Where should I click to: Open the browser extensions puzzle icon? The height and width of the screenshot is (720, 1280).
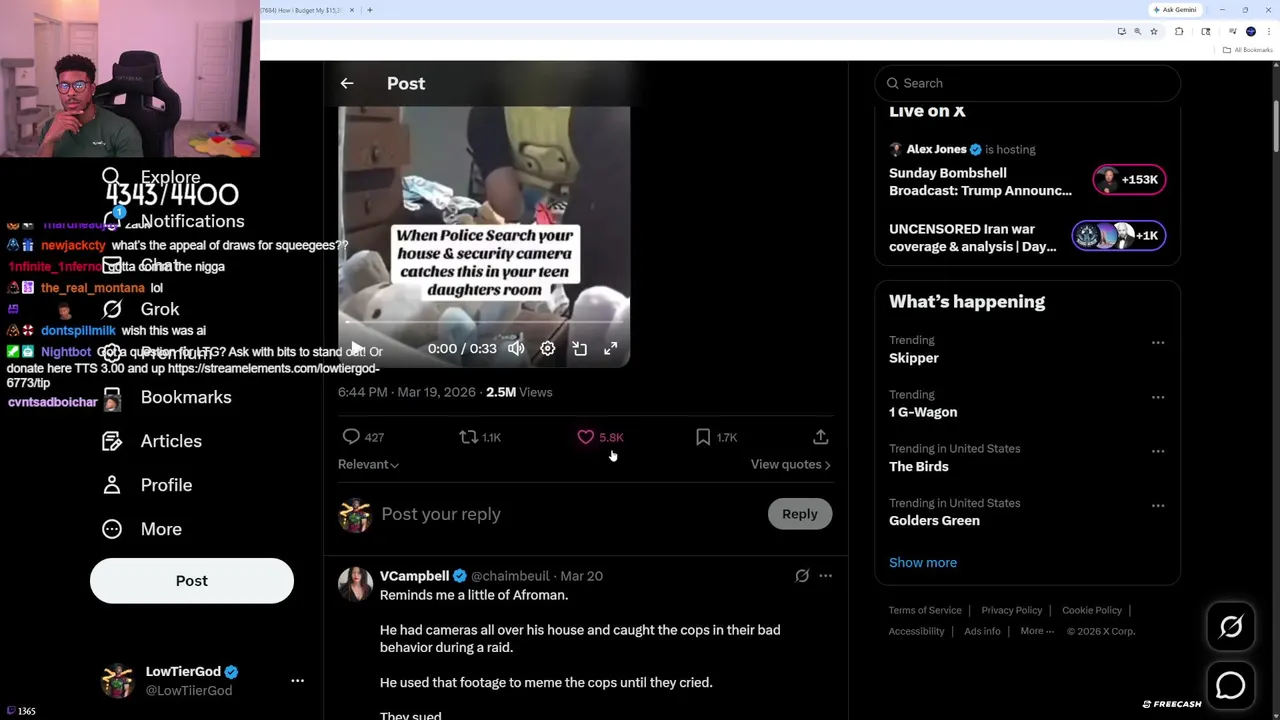point(1179,31)
